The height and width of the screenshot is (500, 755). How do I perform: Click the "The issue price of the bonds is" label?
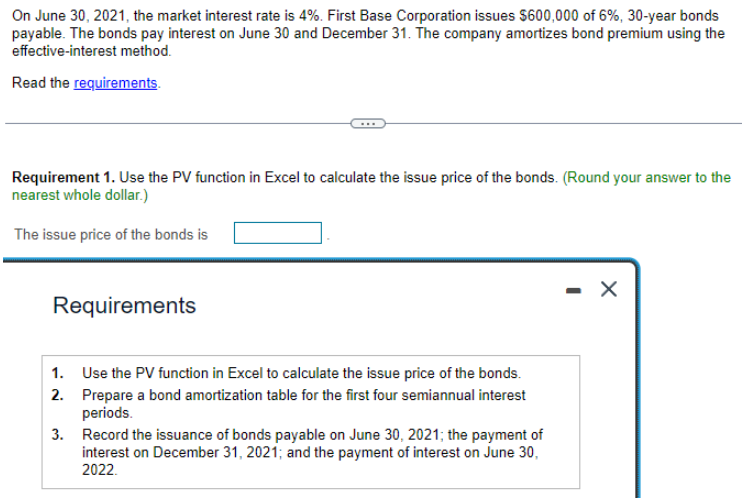click(111, 234)
